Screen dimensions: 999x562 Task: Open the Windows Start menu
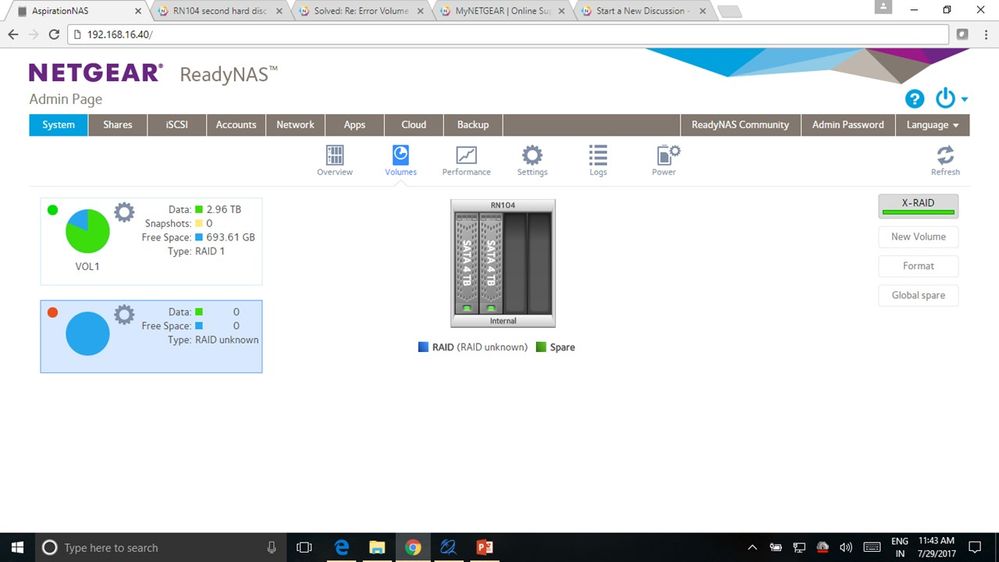[x=17, y=547]
